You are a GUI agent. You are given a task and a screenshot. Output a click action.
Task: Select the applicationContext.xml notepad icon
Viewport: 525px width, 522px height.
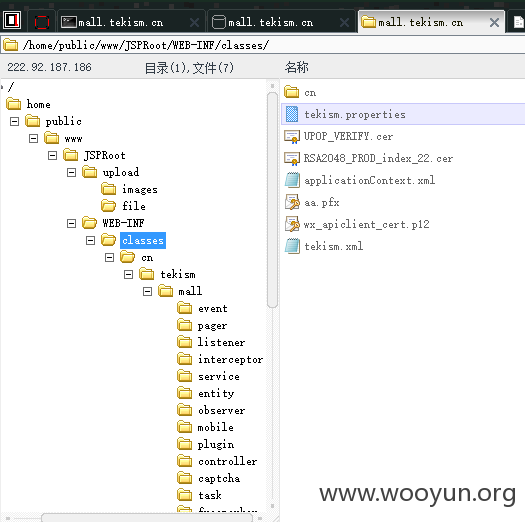[x=292, y=180]
